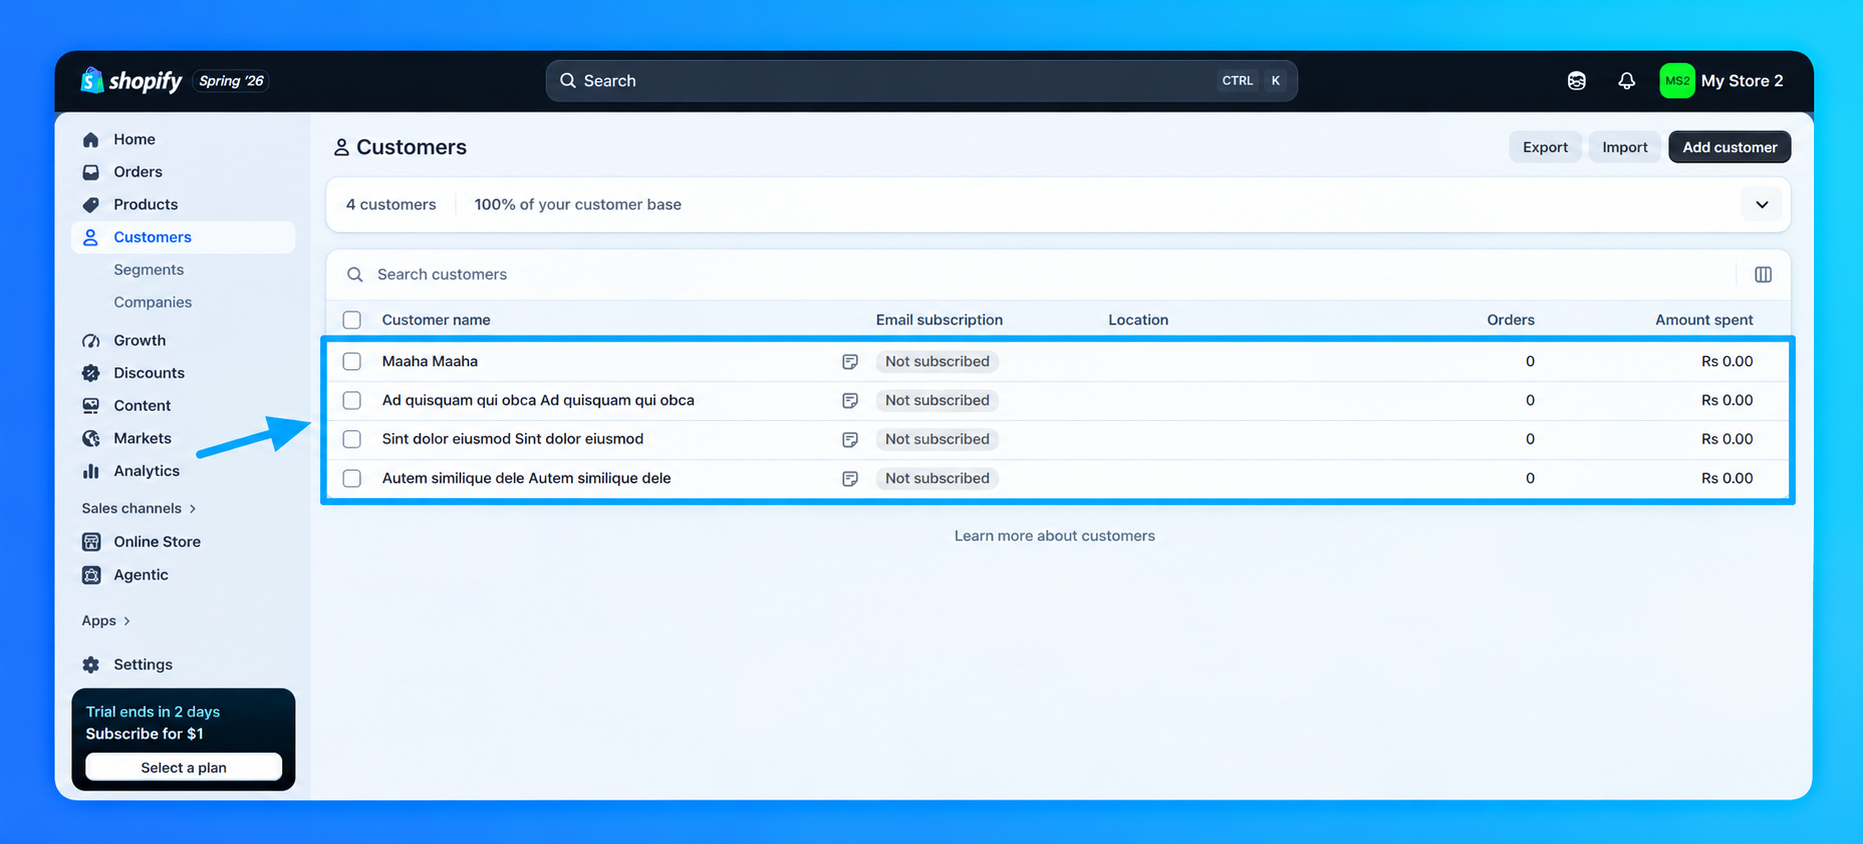Expand the customer base summary chevron
Screen dimensions: 1863x844
click(x=1762, y=205)
